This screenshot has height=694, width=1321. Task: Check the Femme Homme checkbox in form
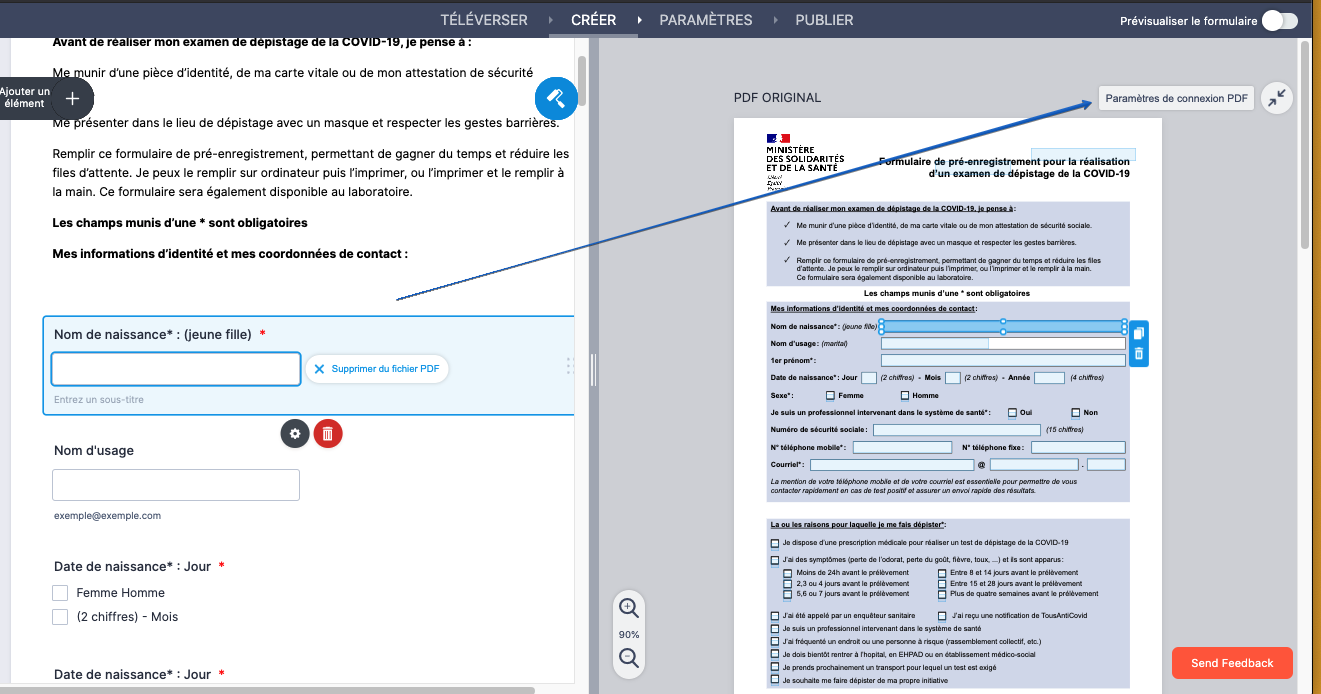point(60,593)
